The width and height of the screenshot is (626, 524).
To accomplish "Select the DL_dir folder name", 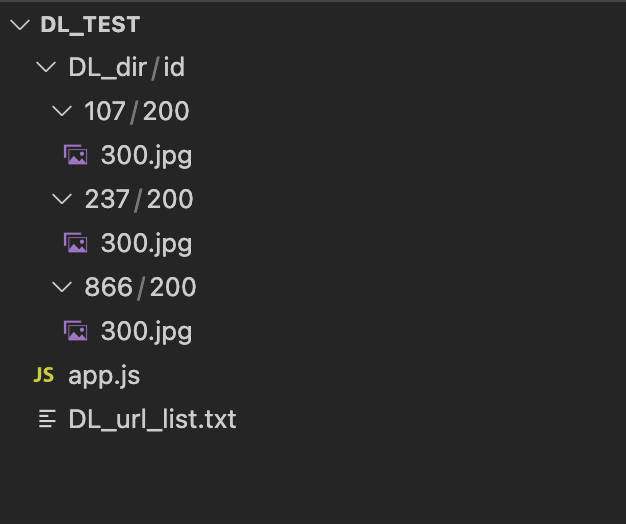I will pos(108,67).
